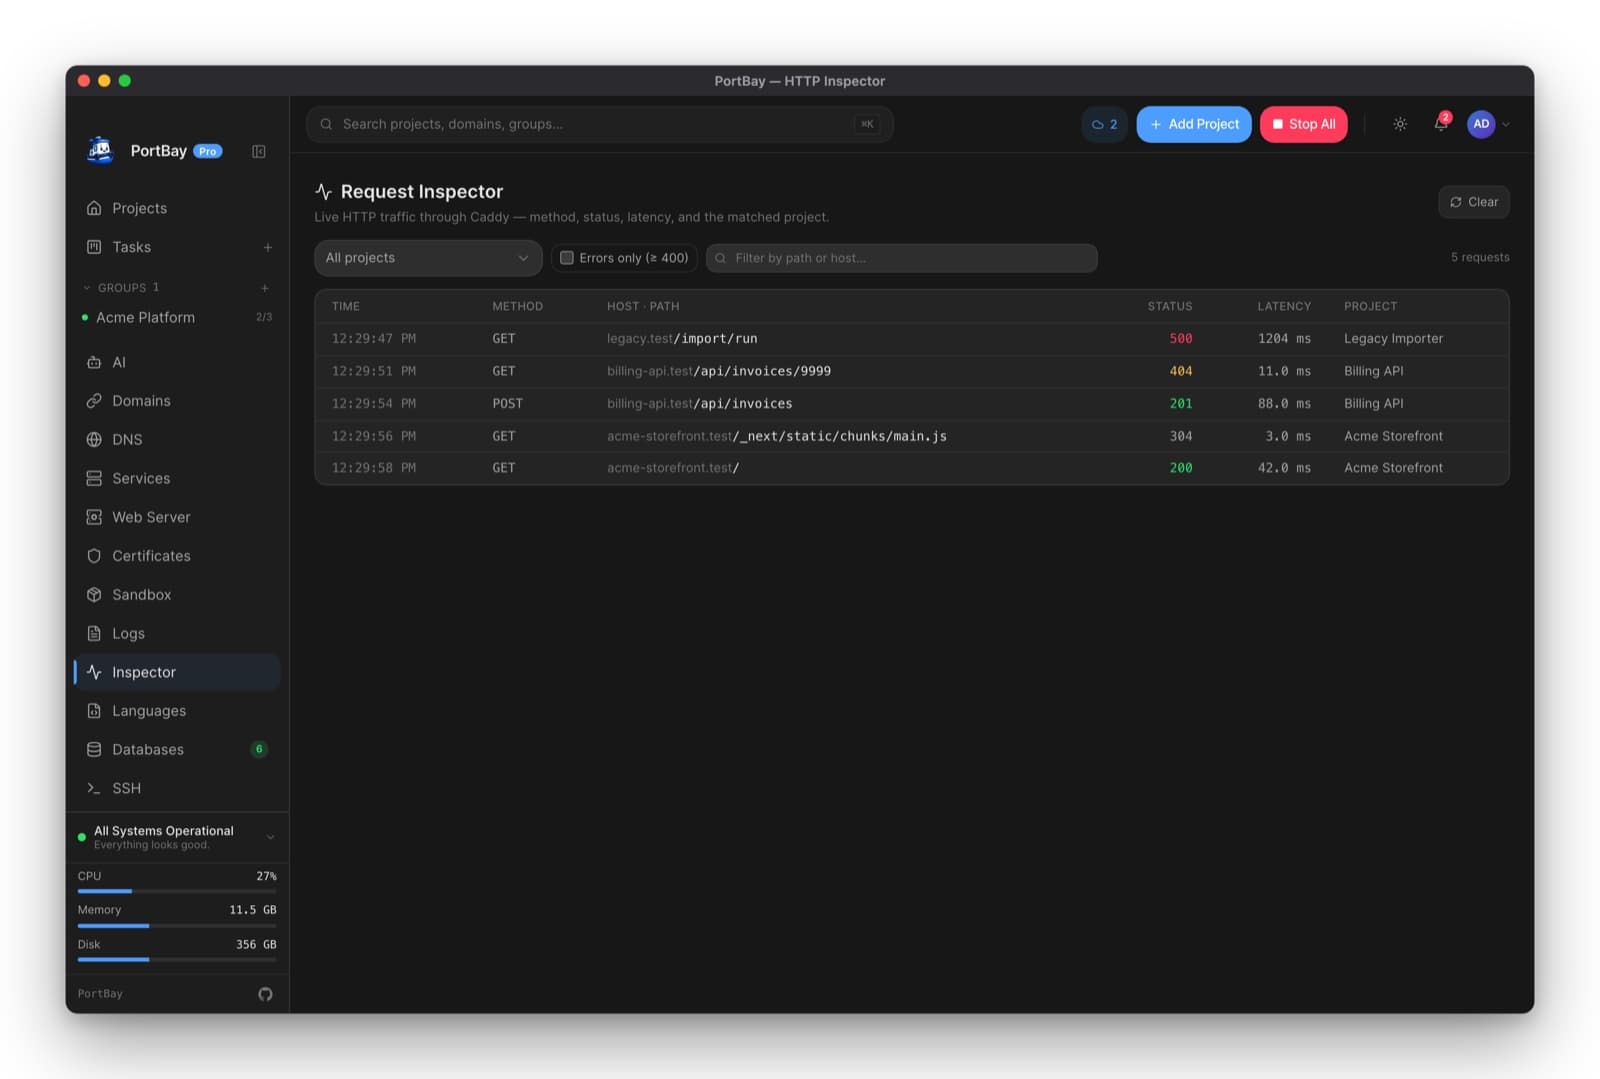The image size is (1600, 1079).
Task: Open the Acme Platform group
Action: (178, 317)
